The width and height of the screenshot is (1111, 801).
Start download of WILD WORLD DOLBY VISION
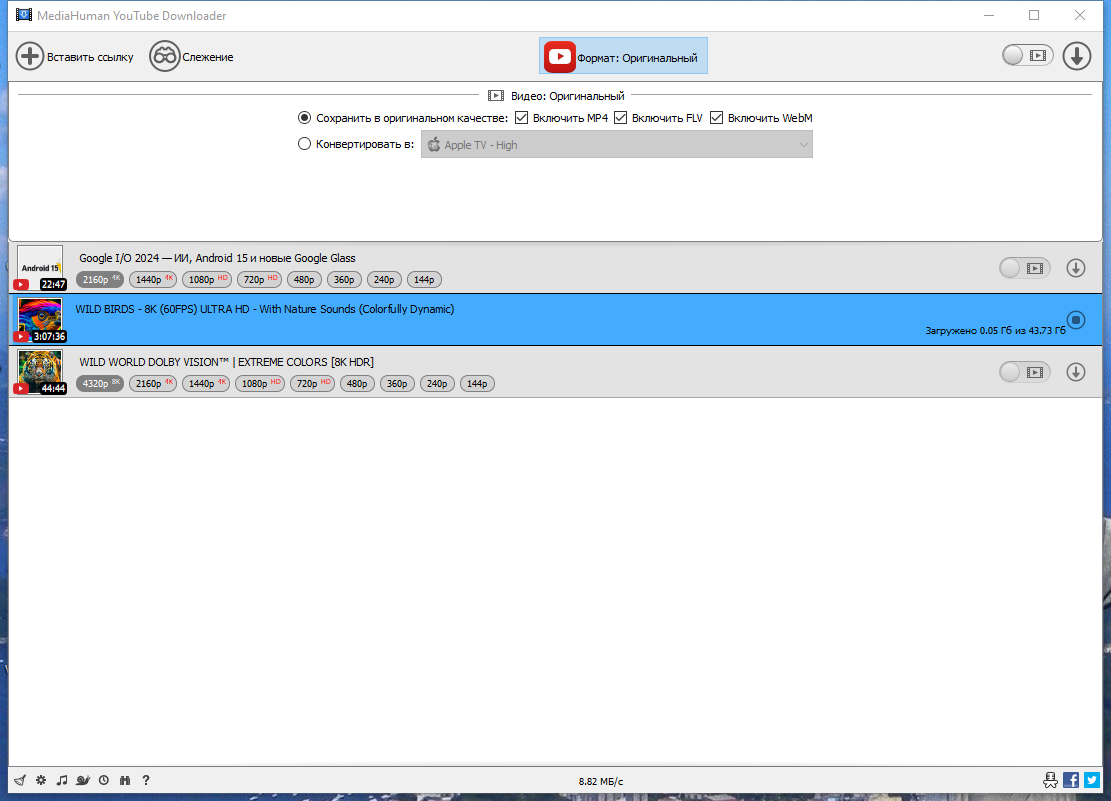[1076, 372]
